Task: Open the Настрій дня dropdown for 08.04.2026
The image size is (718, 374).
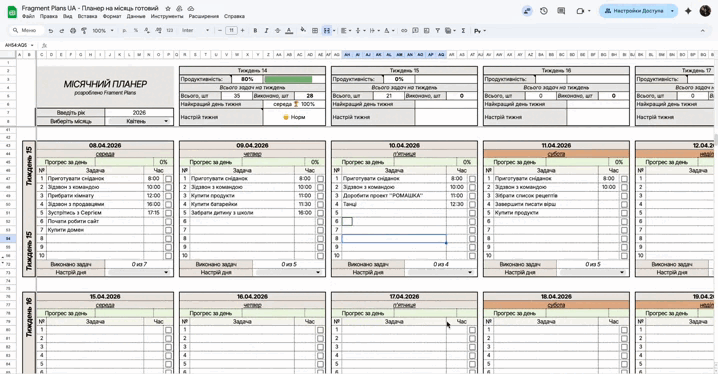Action: (x=166, y=272)
